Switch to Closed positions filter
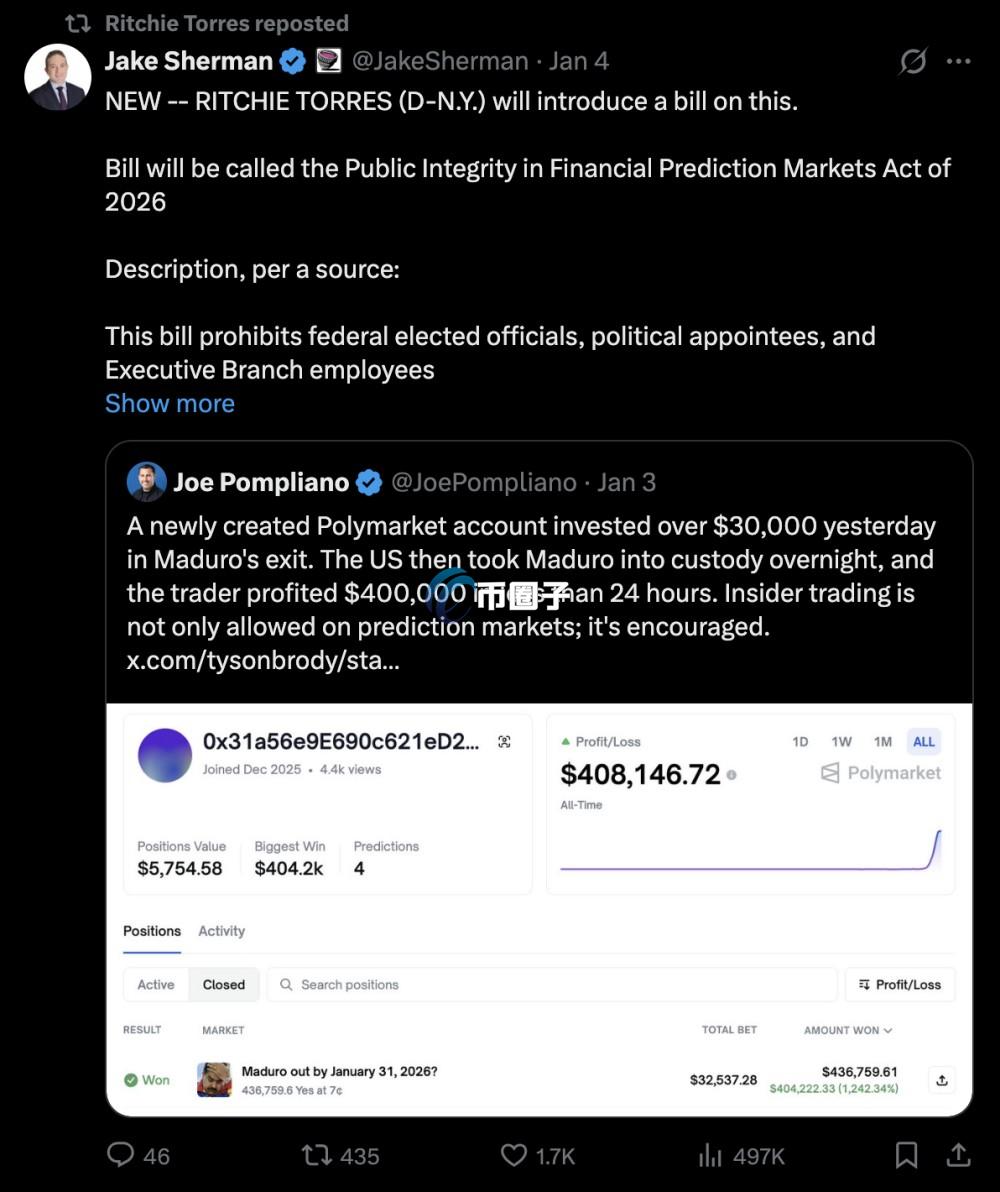The width and height of the screenshot is (1000, 1192). 223,984
